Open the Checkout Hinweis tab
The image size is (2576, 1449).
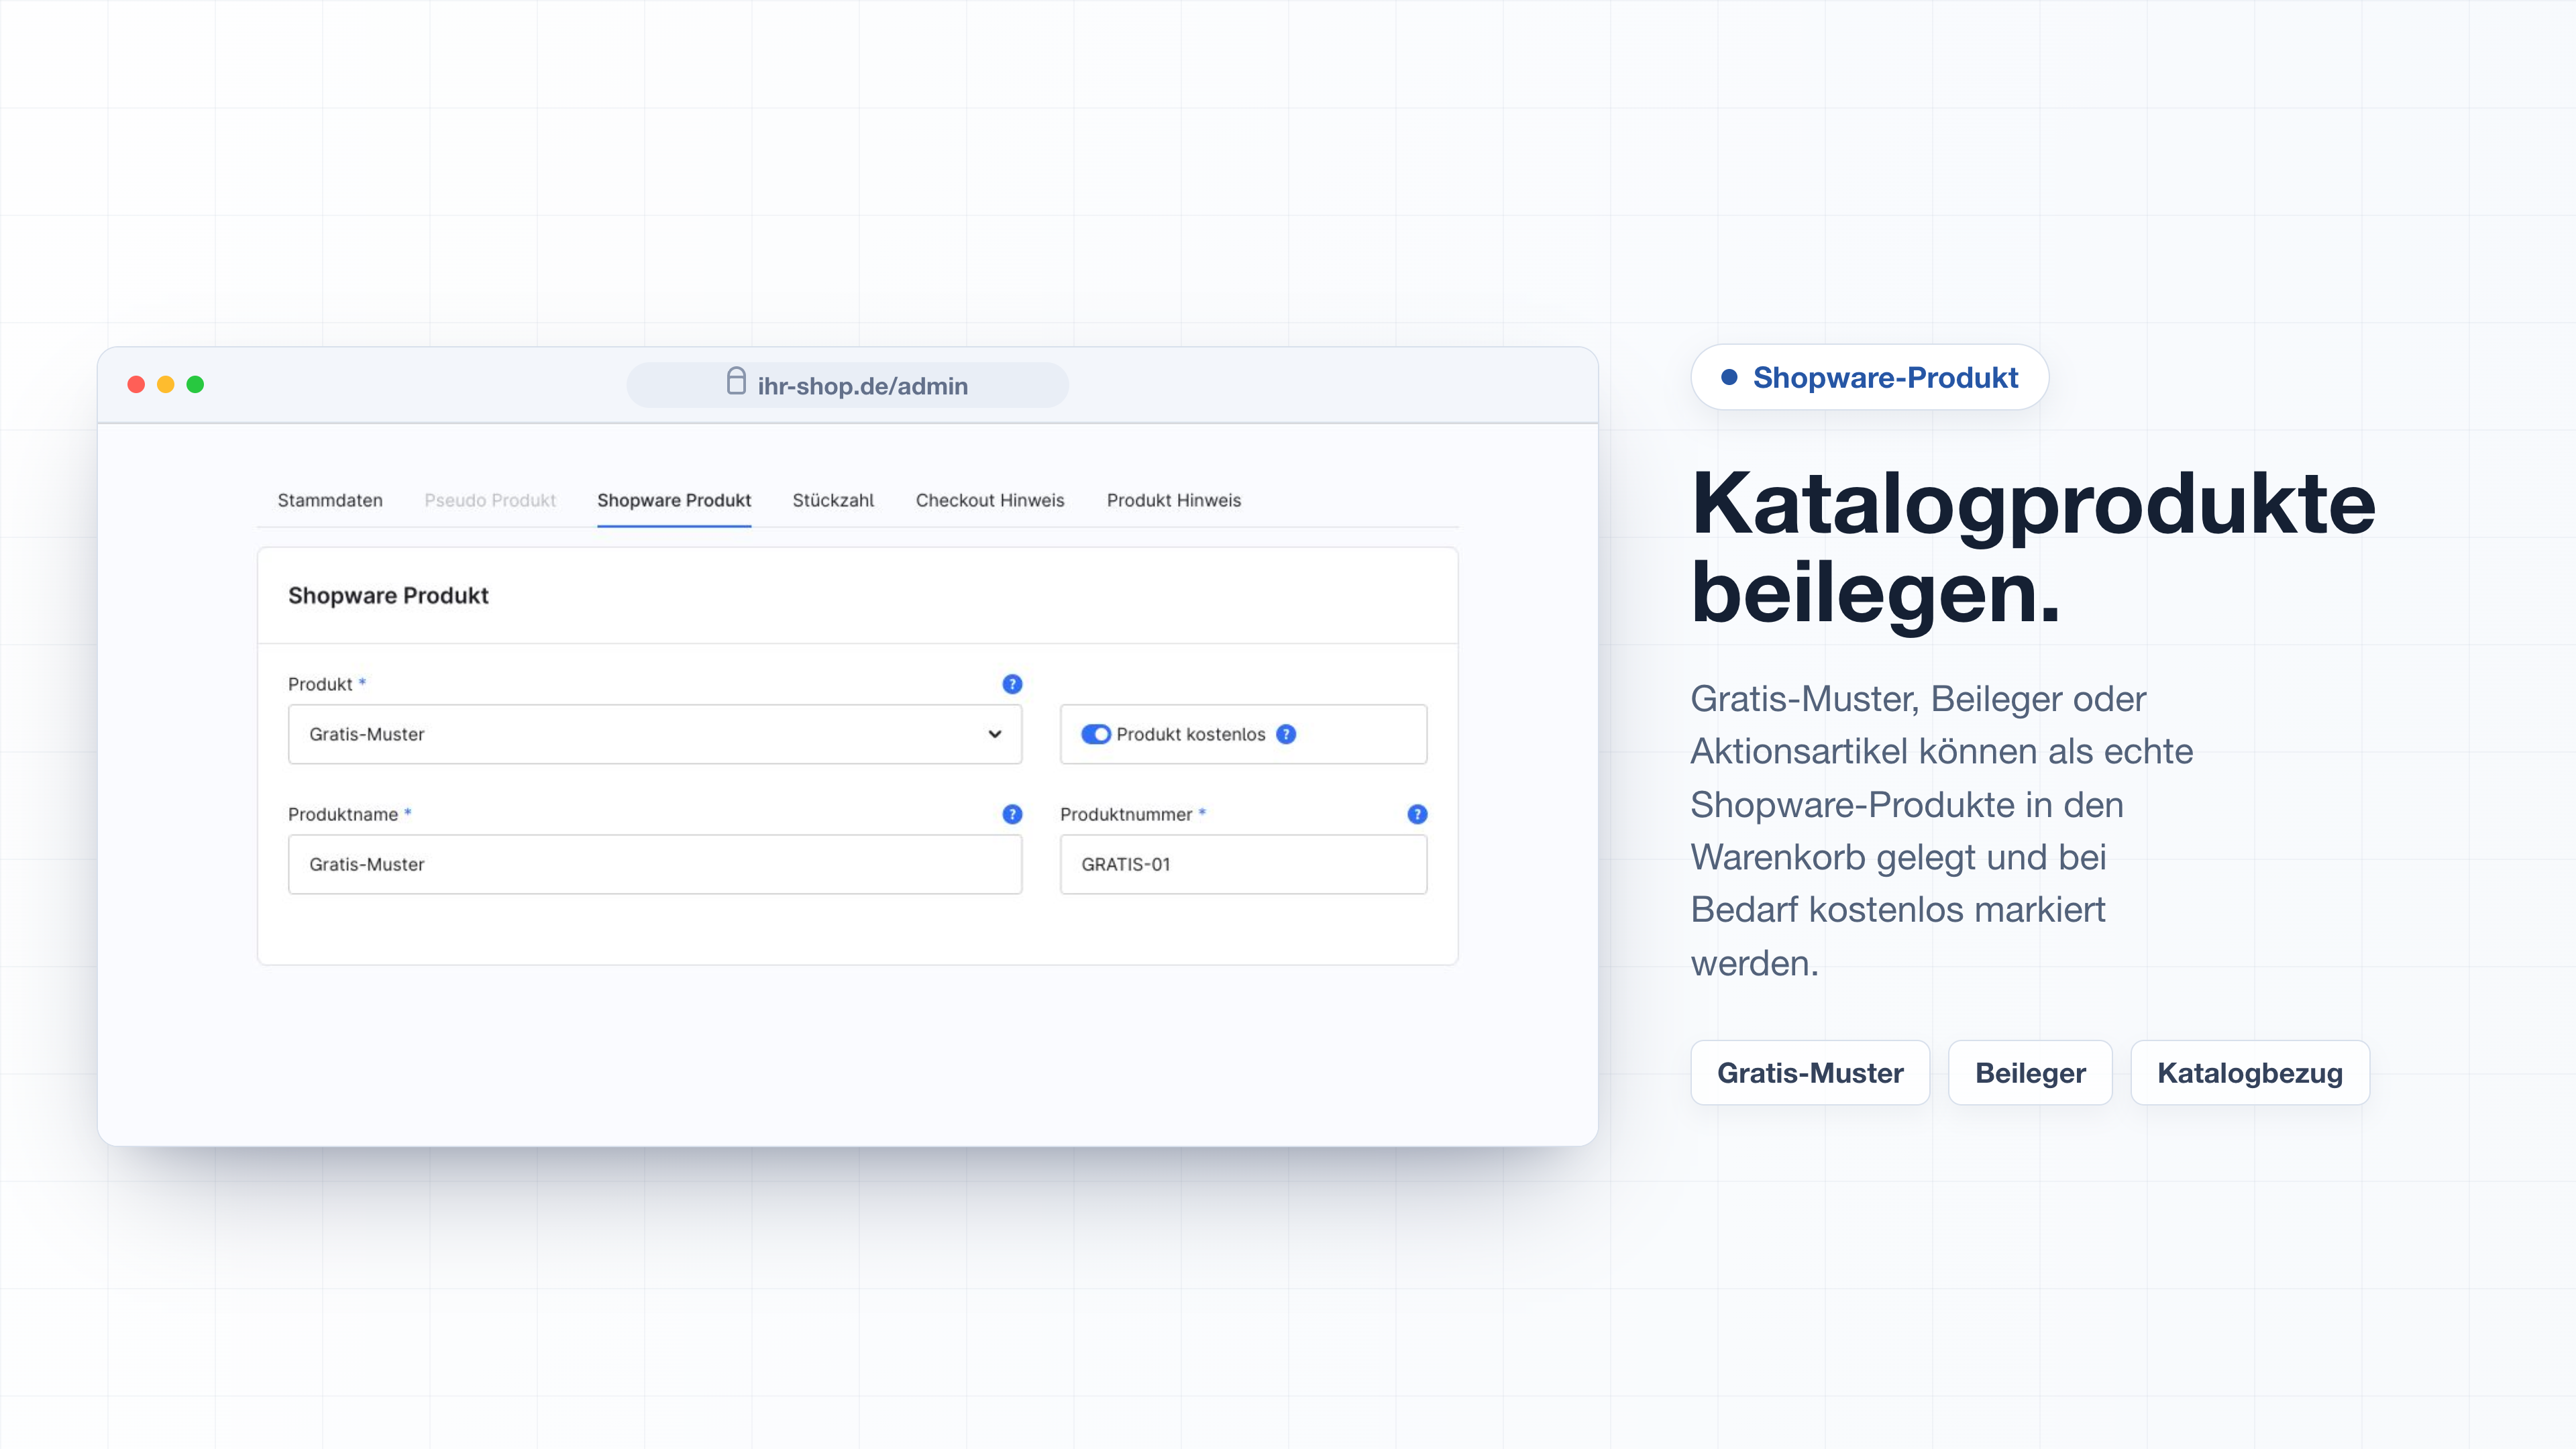(990, 500)
